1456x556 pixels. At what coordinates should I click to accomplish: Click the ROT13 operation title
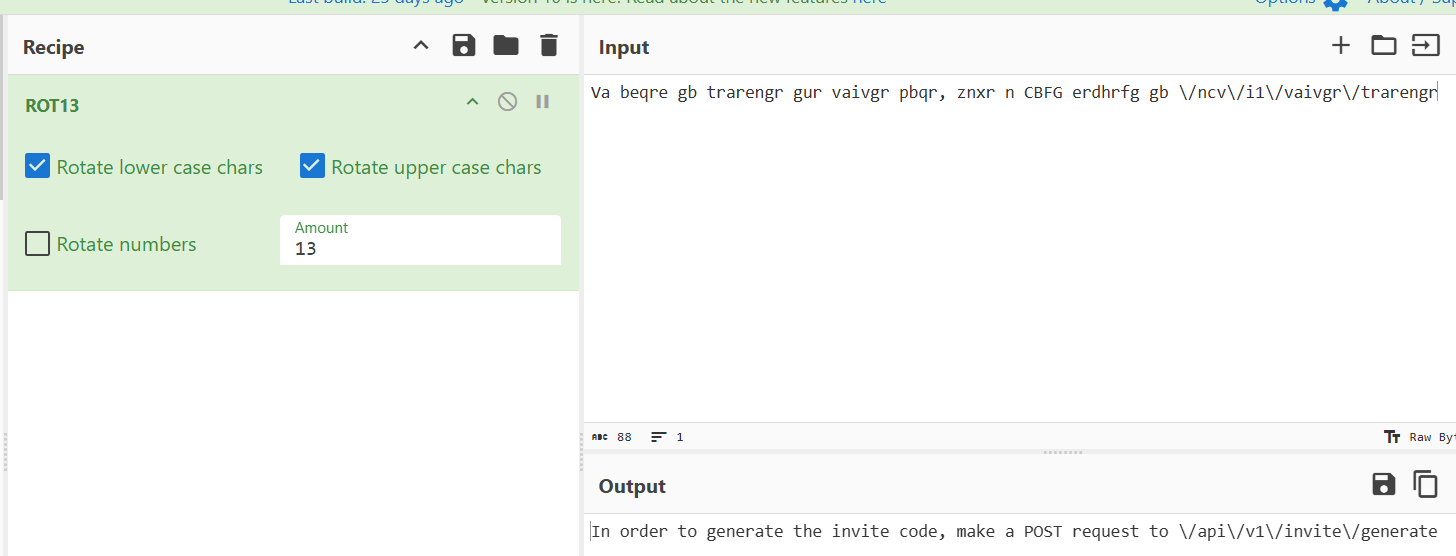point(52,105)
